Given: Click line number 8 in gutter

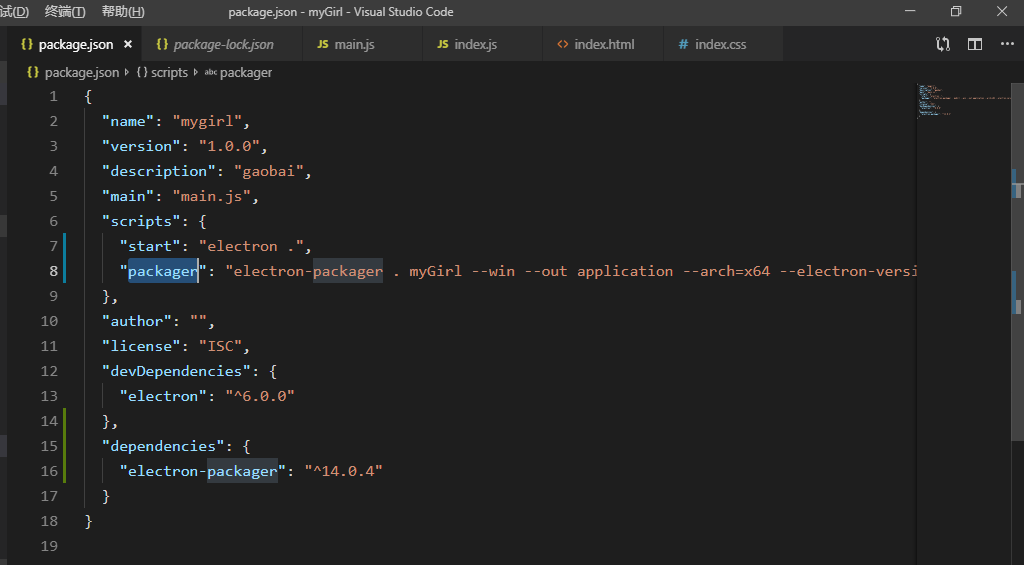Looking at the screenshot, I should tap(54, 271).
